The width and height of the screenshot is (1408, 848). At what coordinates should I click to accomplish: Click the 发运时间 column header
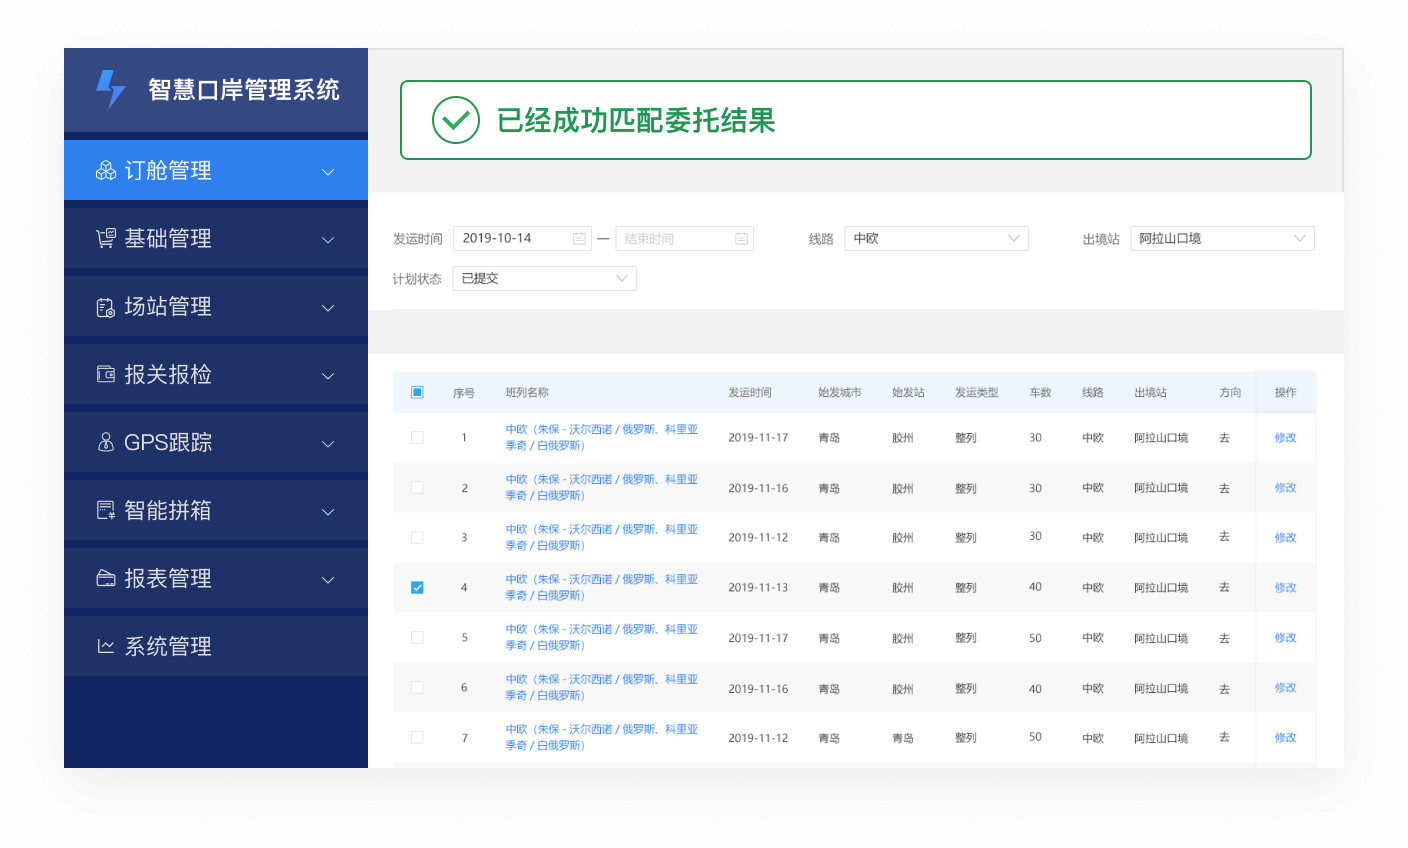(750, 392)
